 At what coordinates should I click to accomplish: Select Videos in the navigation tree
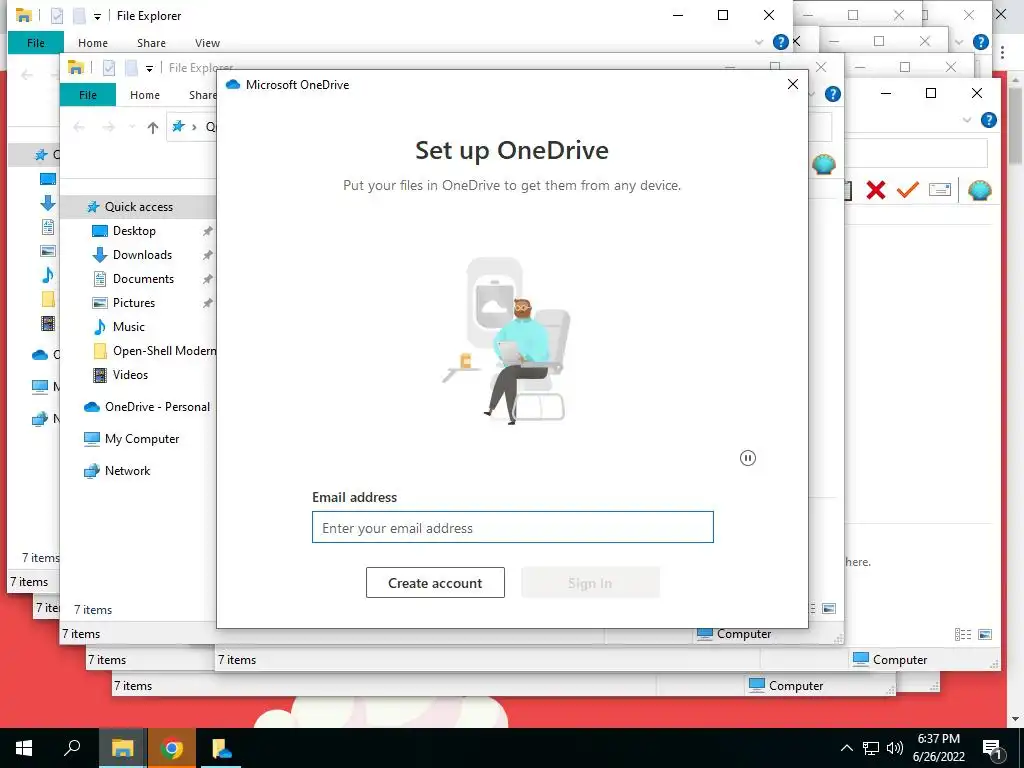130,375
